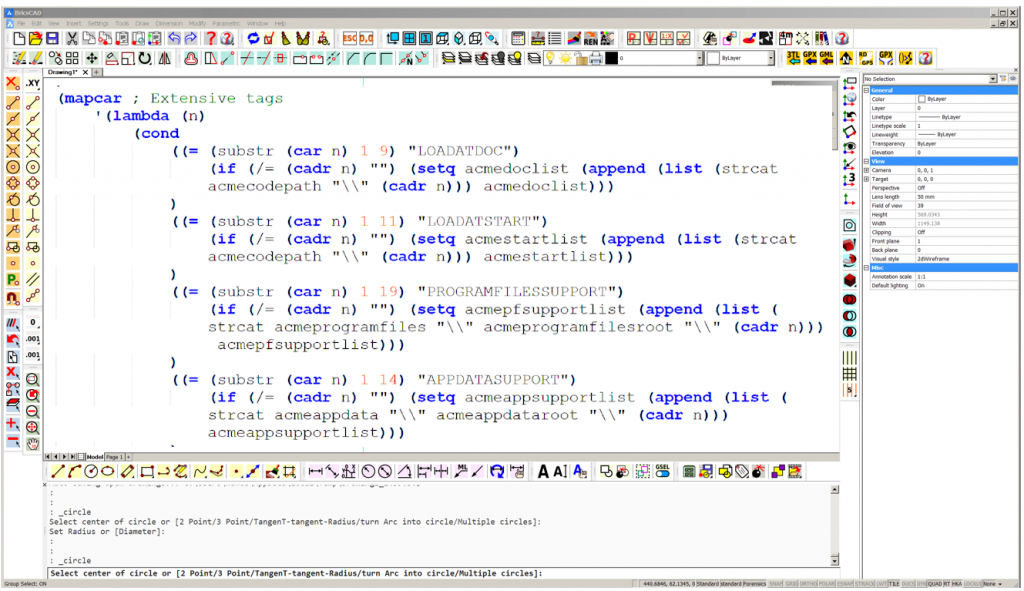Click the red question mark help icon
The width and height of the screenshot is (1024, 591).
coord(210,39)
